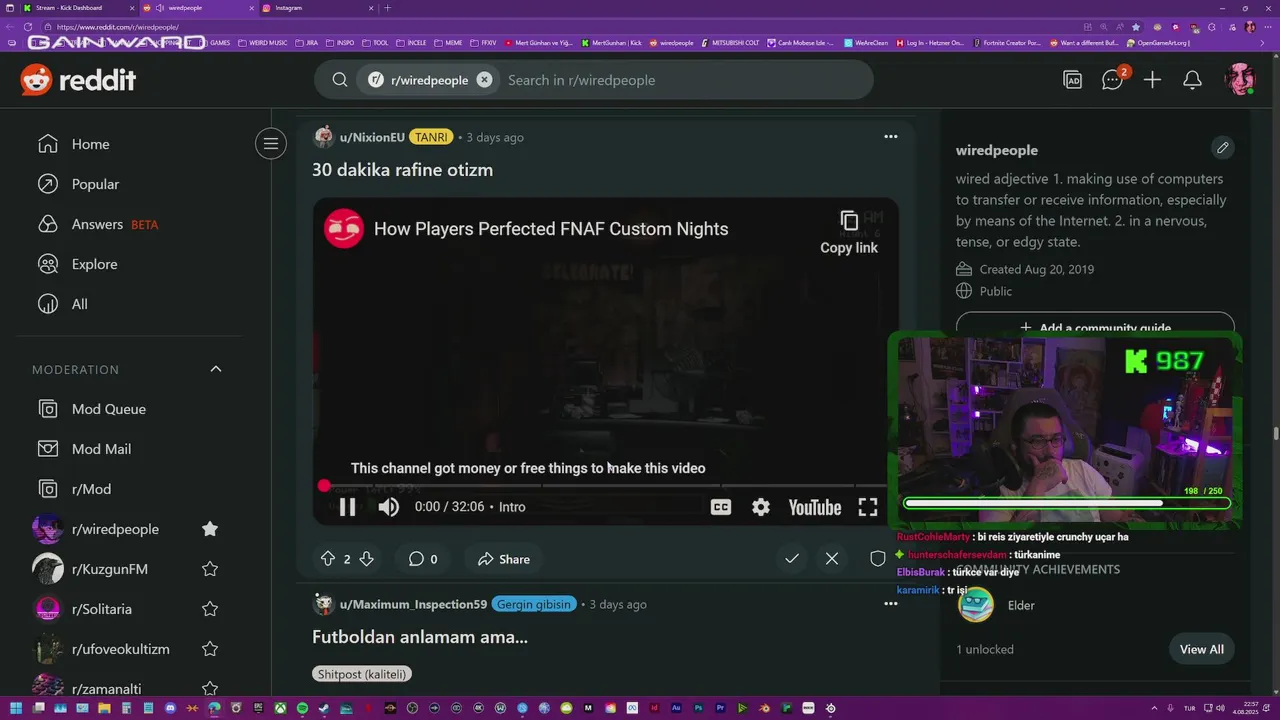Open mod shield actions on post
Image resolution: width=1280 pixels, height=720 pixels.
tap(877, 559)
